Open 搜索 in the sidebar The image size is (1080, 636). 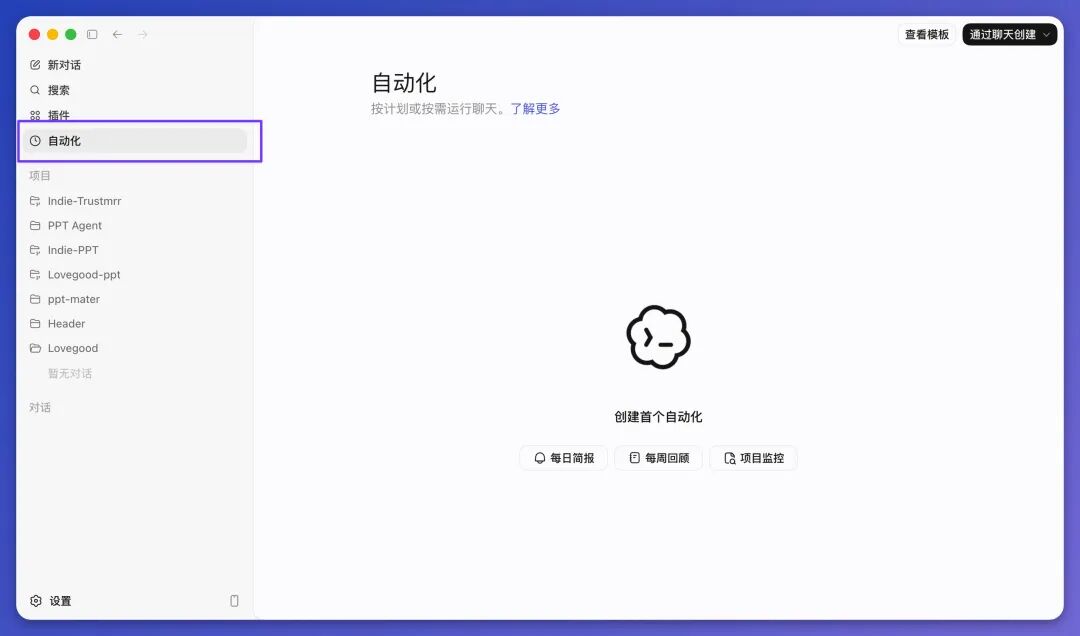(135, 90)
